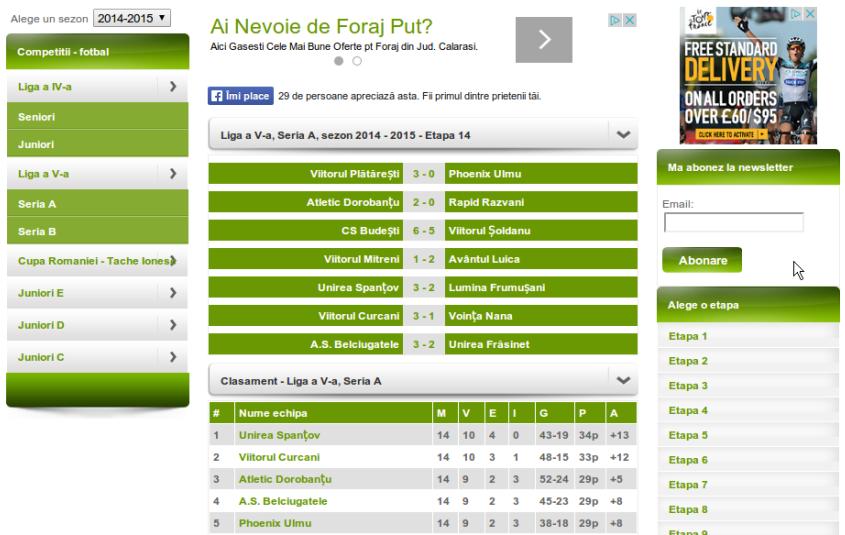Click the Facebook Îmi place button
The width and height of the screenshot is (845, 535).
pos(240,96)
